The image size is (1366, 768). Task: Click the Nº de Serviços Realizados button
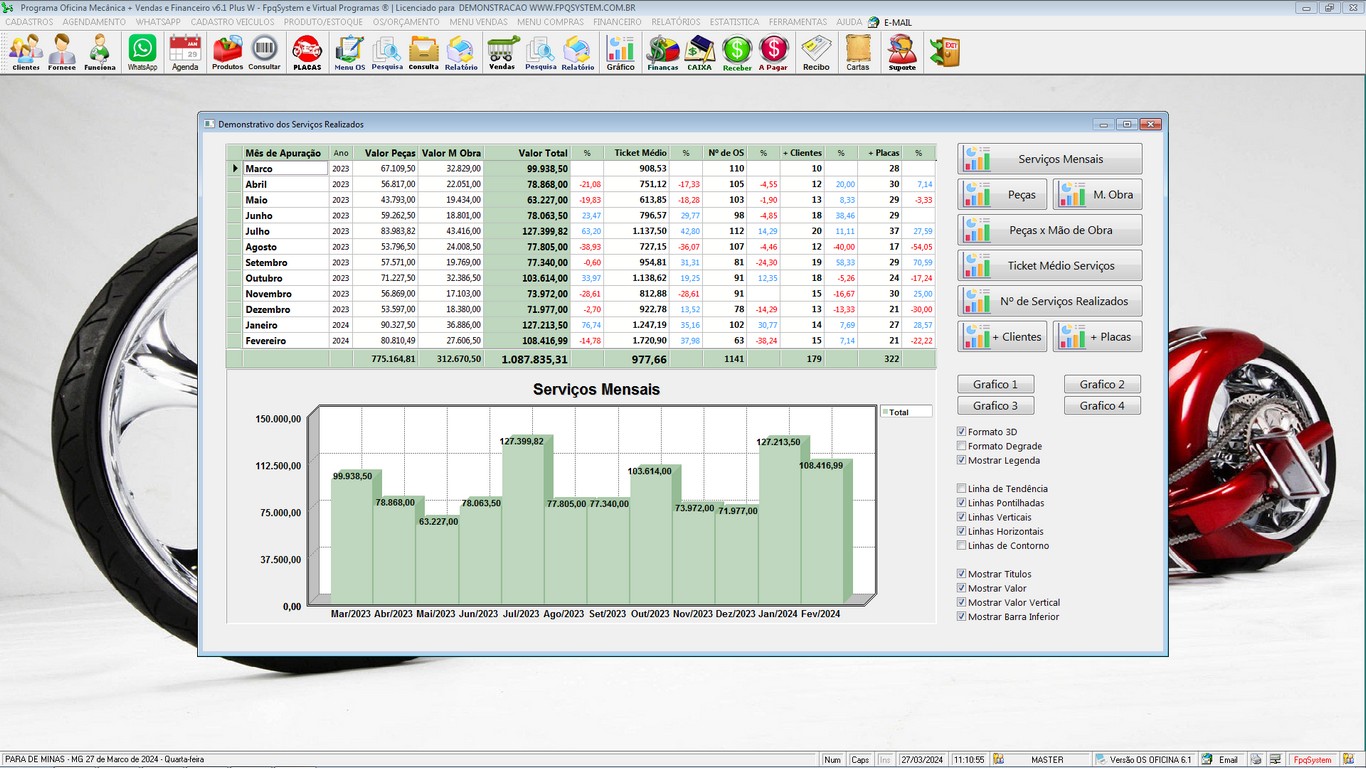pos(1050,301)
